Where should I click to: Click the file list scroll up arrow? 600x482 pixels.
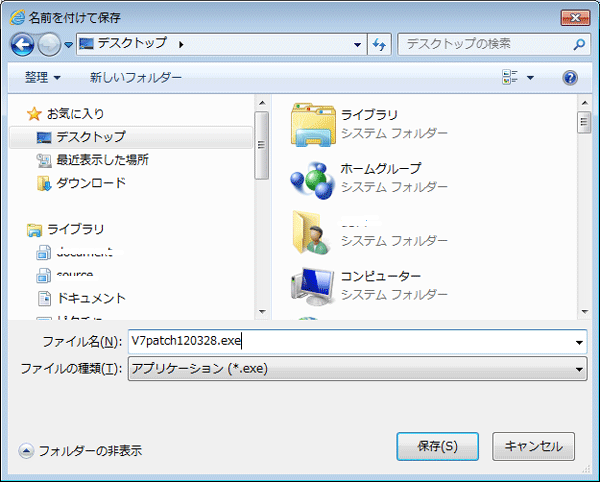coord(584,103)
